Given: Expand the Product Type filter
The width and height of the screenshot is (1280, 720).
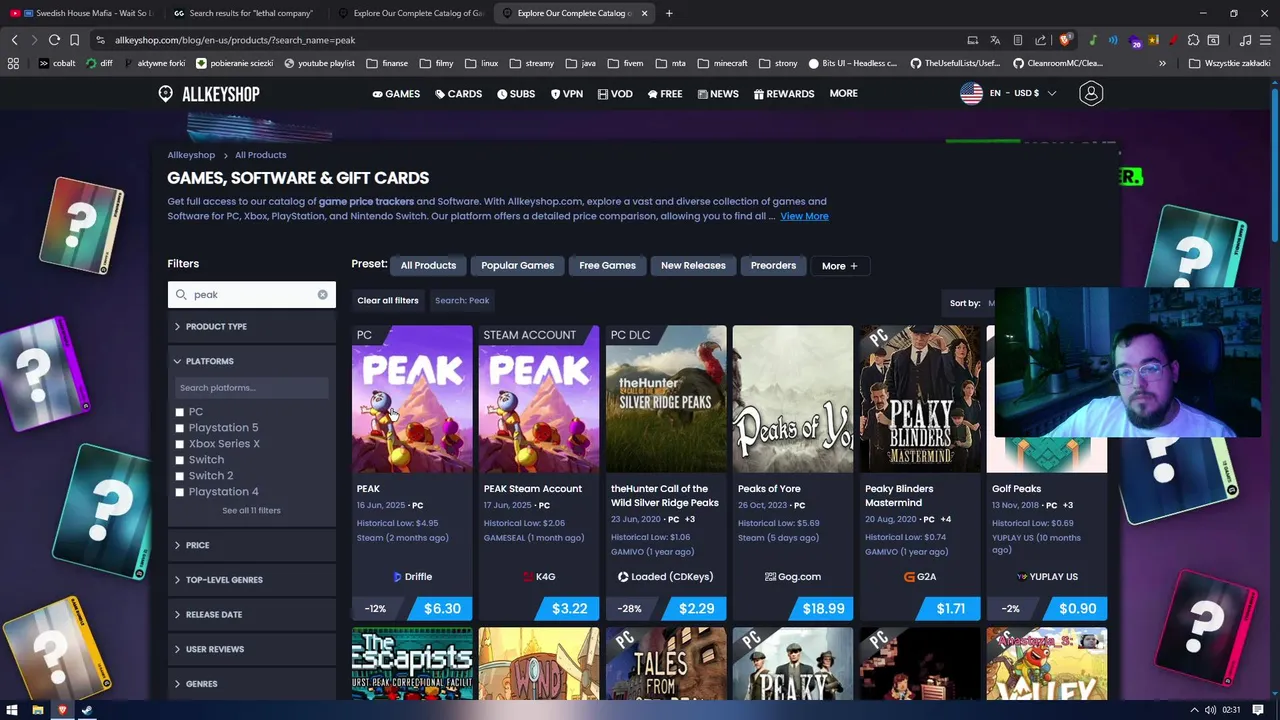Looking at the screenshot, I should point(251,327).
